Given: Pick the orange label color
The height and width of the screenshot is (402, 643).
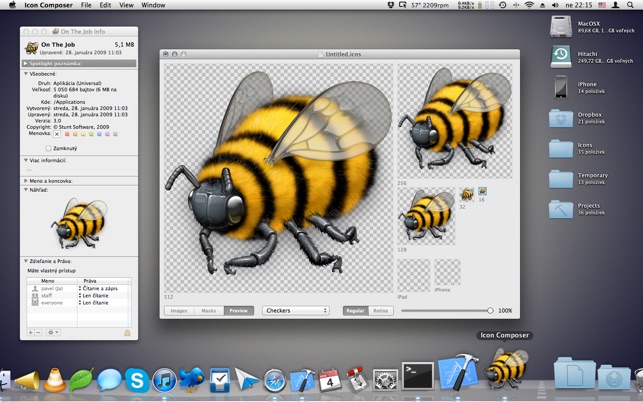Looking at the screenshot, I should point(75,134).
